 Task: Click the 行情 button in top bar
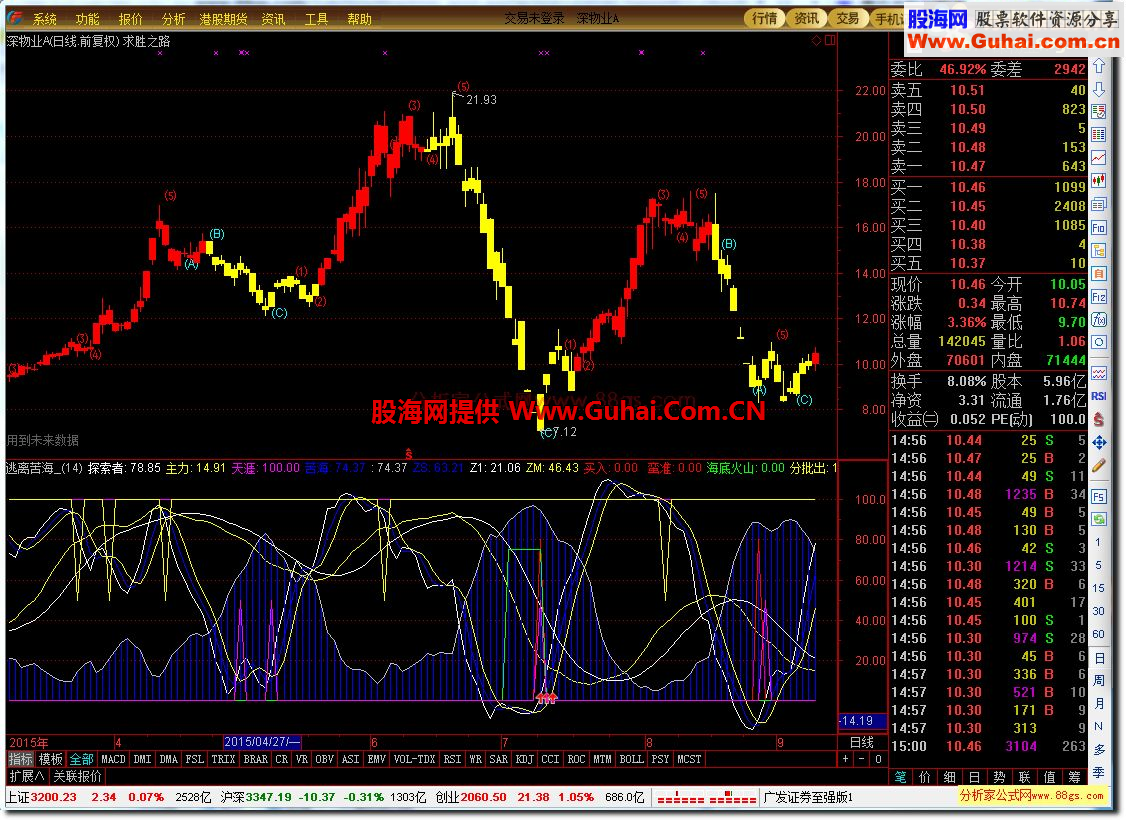(x=764, y=18)
